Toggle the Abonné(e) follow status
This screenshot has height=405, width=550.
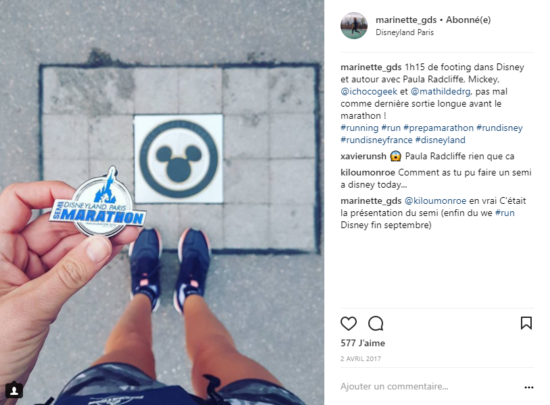(x=468, y=20)
